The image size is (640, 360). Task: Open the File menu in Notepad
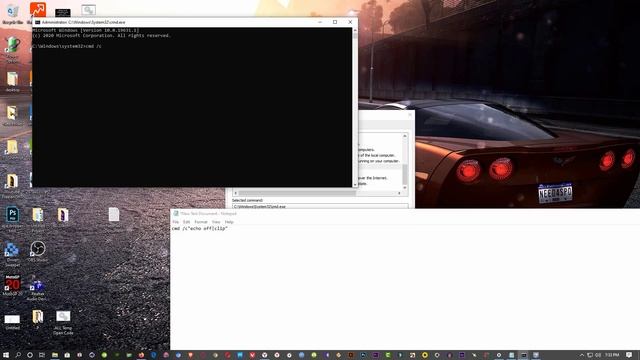pyautogui.click(x=176, y=222)
